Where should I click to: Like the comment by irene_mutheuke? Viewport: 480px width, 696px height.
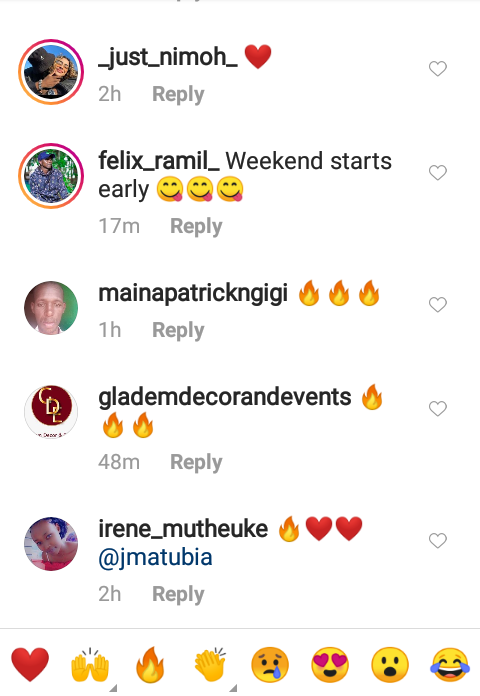pyautogui.click(x=437, y=540)
